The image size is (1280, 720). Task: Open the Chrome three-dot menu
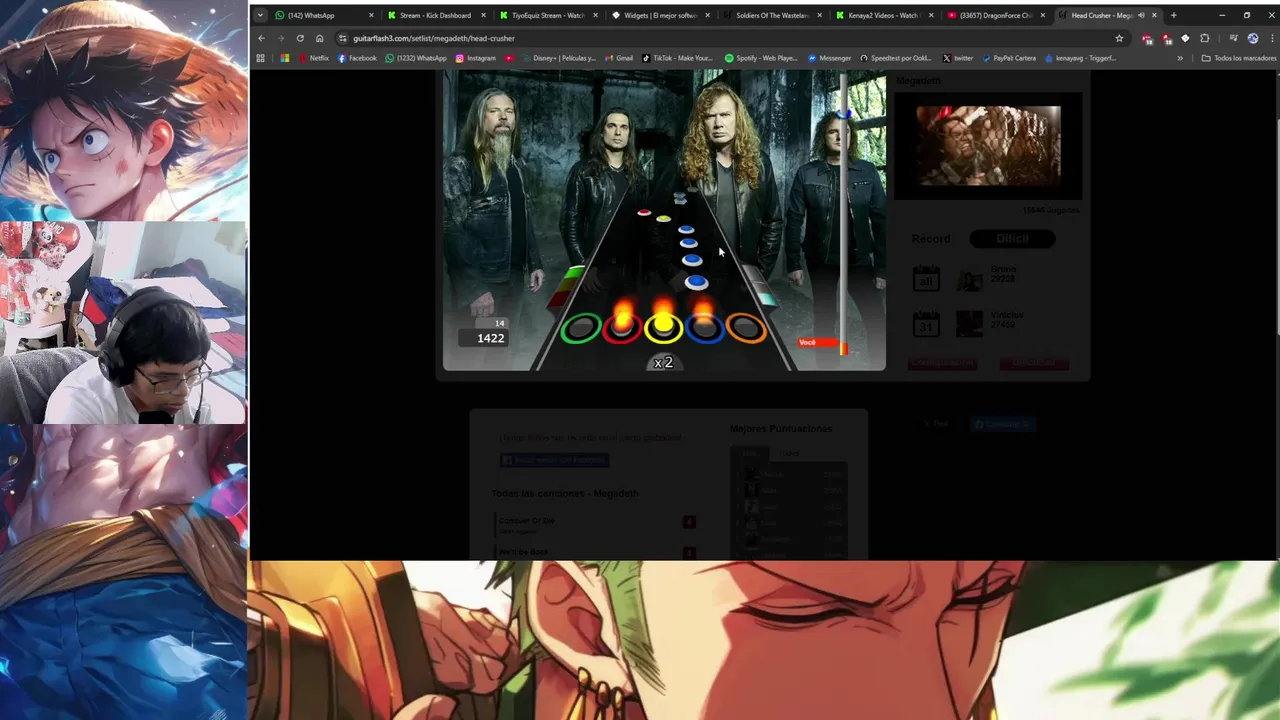tap(1270, 38)
